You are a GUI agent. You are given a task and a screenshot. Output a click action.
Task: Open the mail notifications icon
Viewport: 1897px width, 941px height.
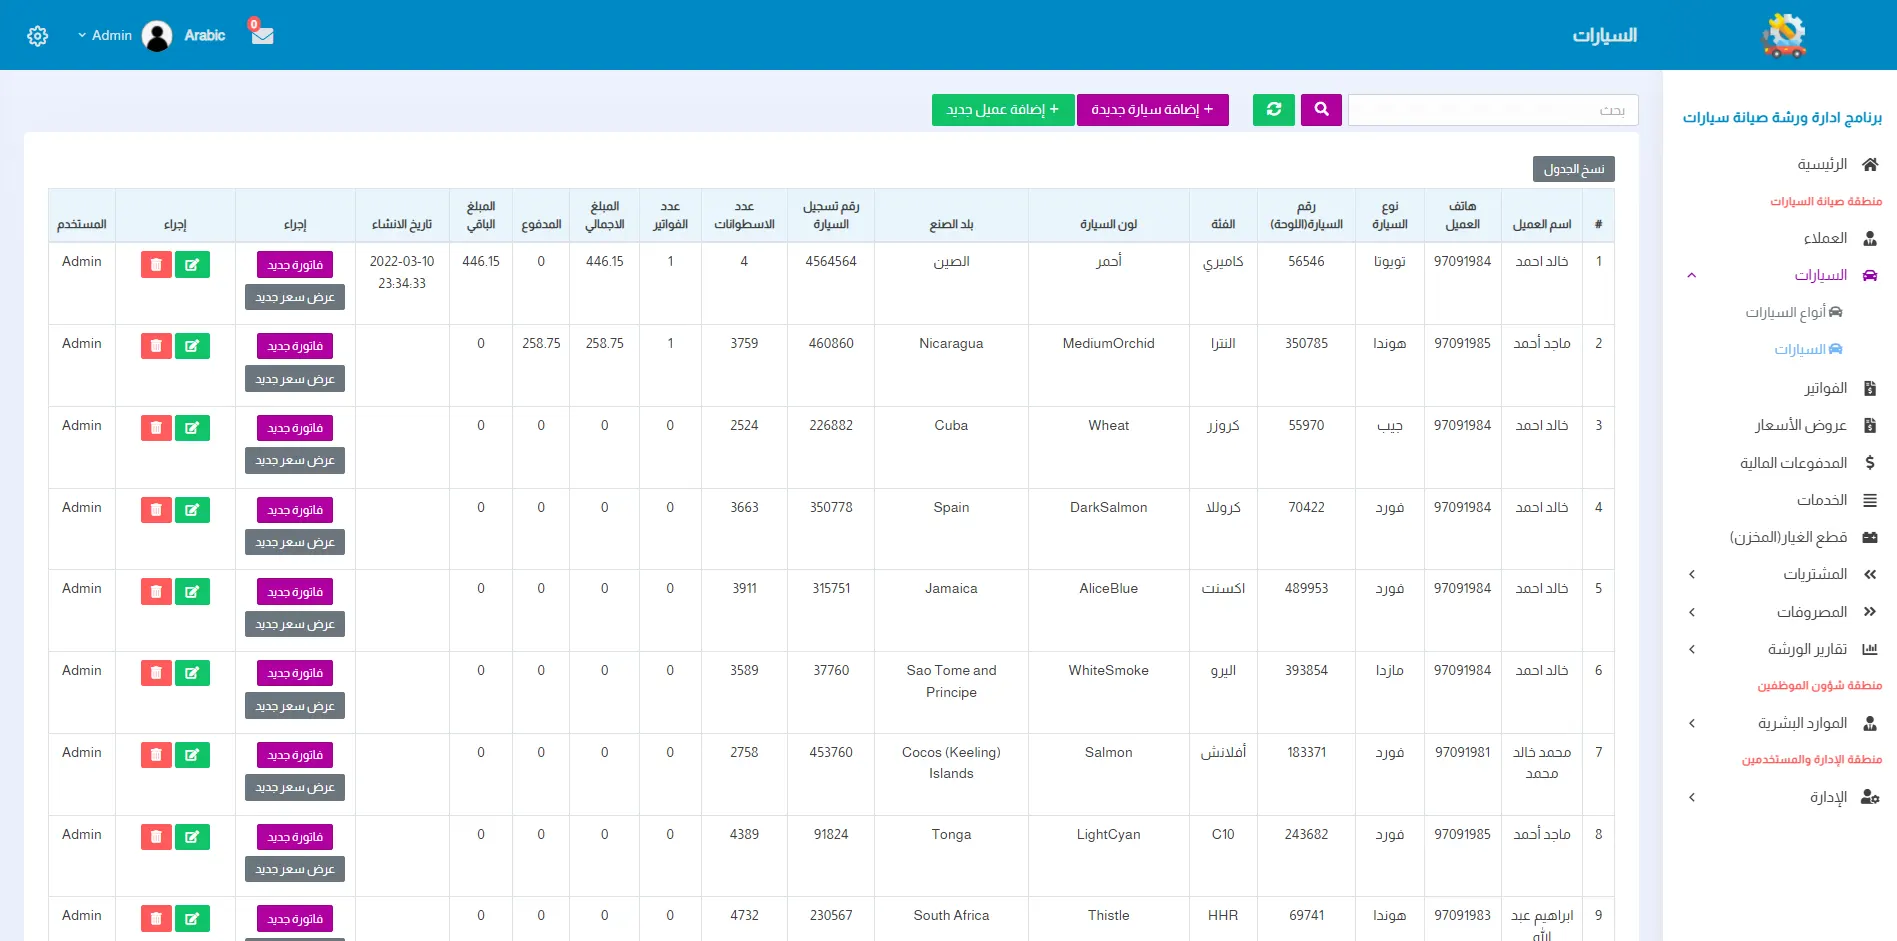tap(262, 35)
